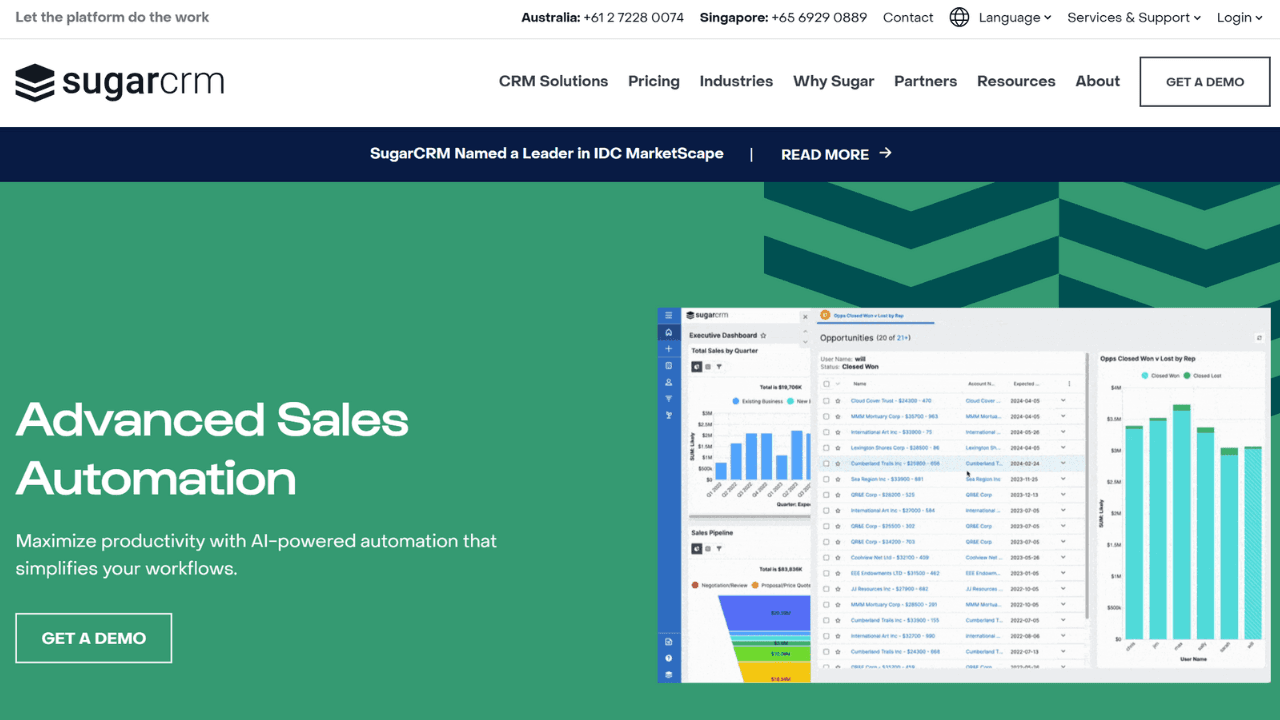This screenshot has width=1280, height=720.
Task: Check the QR&E Corp $28200 row checkbox
Action: (x=826, y=495)
